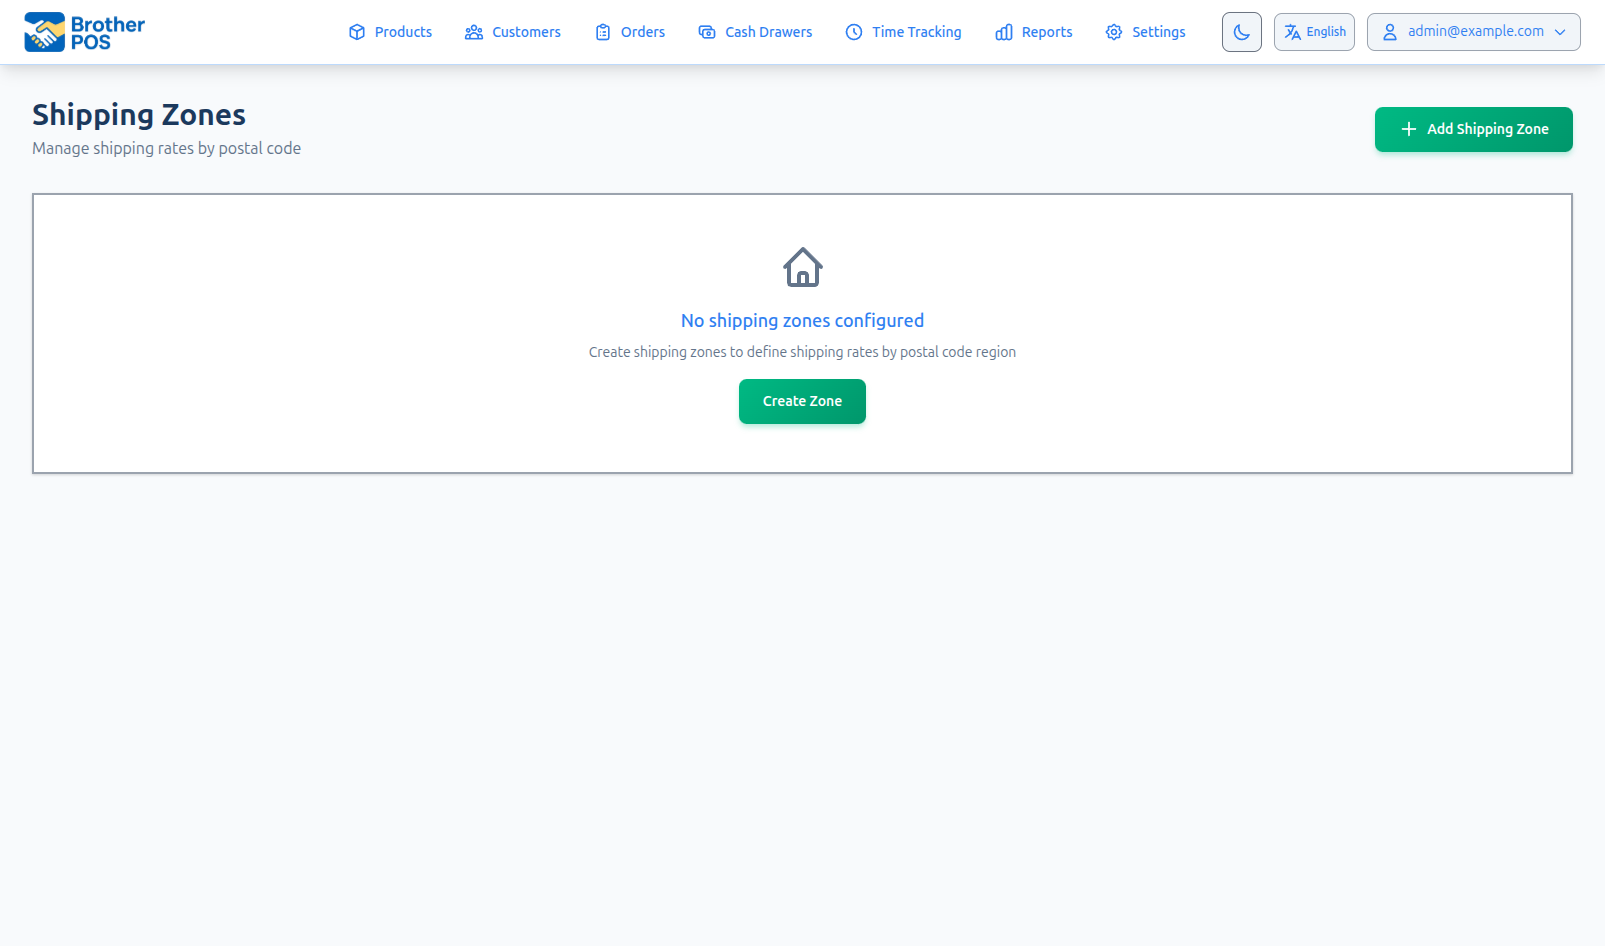Click the Reports bar chart icon
The width and height of the screenshot is (1605, 946).
click(1004, 32)
